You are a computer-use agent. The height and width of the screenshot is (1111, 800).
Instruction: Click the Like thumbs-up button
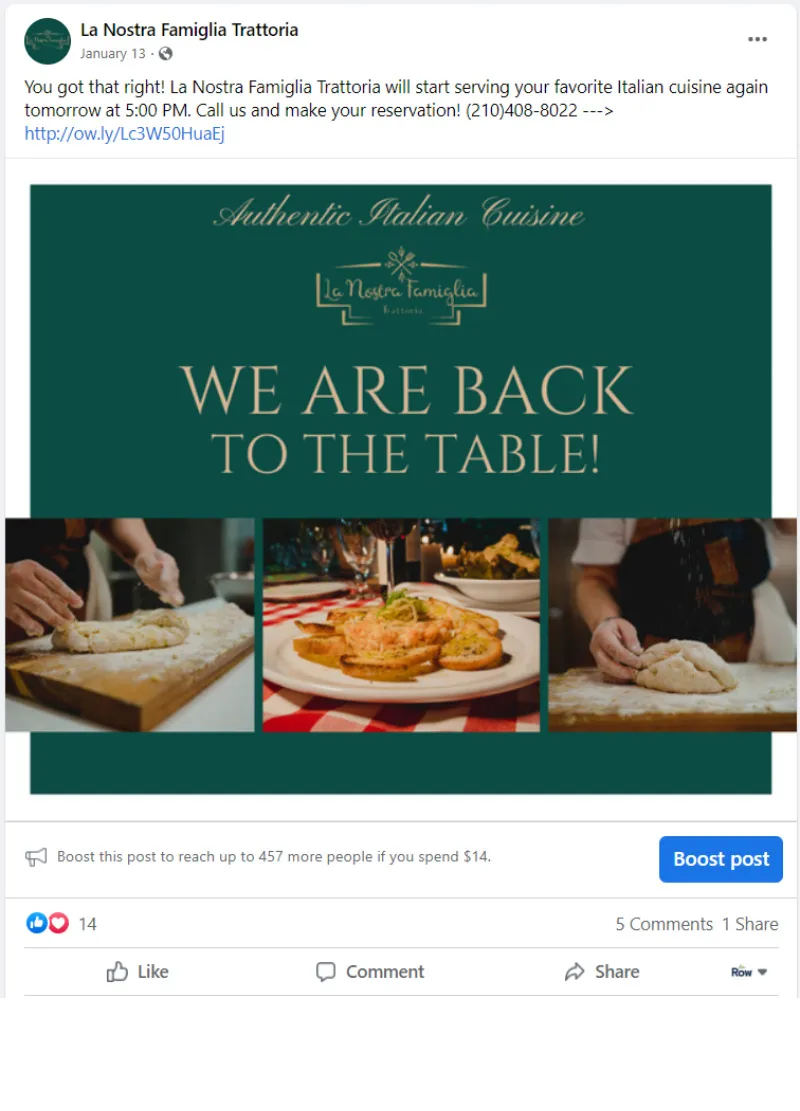tap(137, 971)
